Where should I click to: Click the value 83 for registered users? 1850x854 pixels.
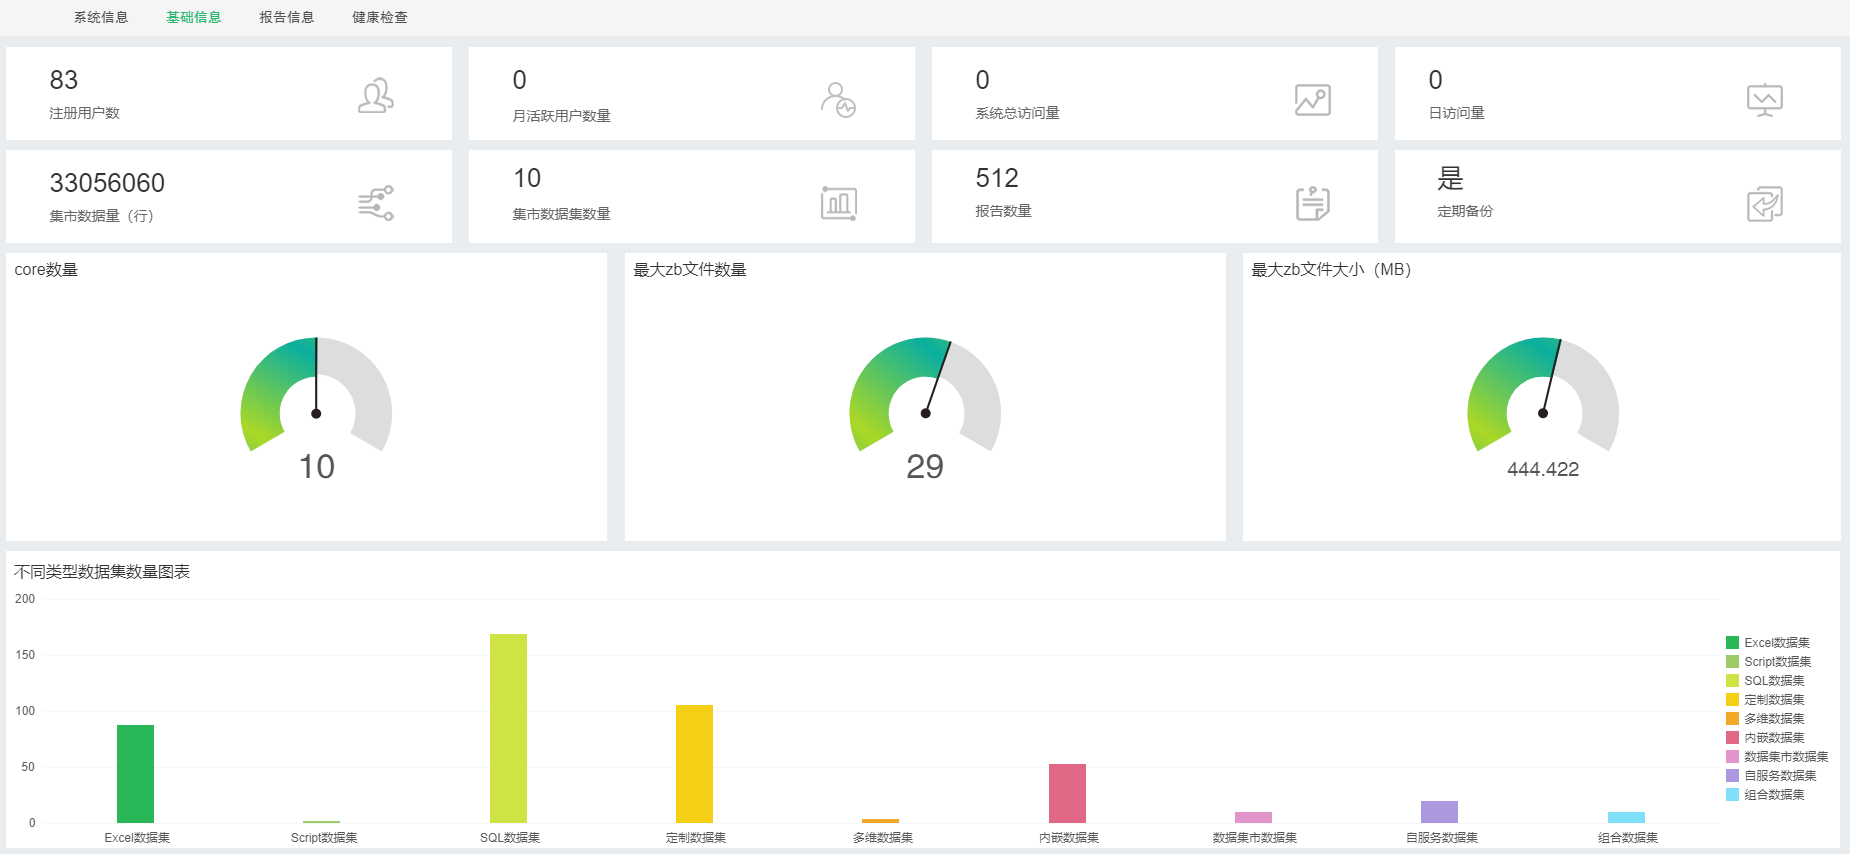pos(64,80)
